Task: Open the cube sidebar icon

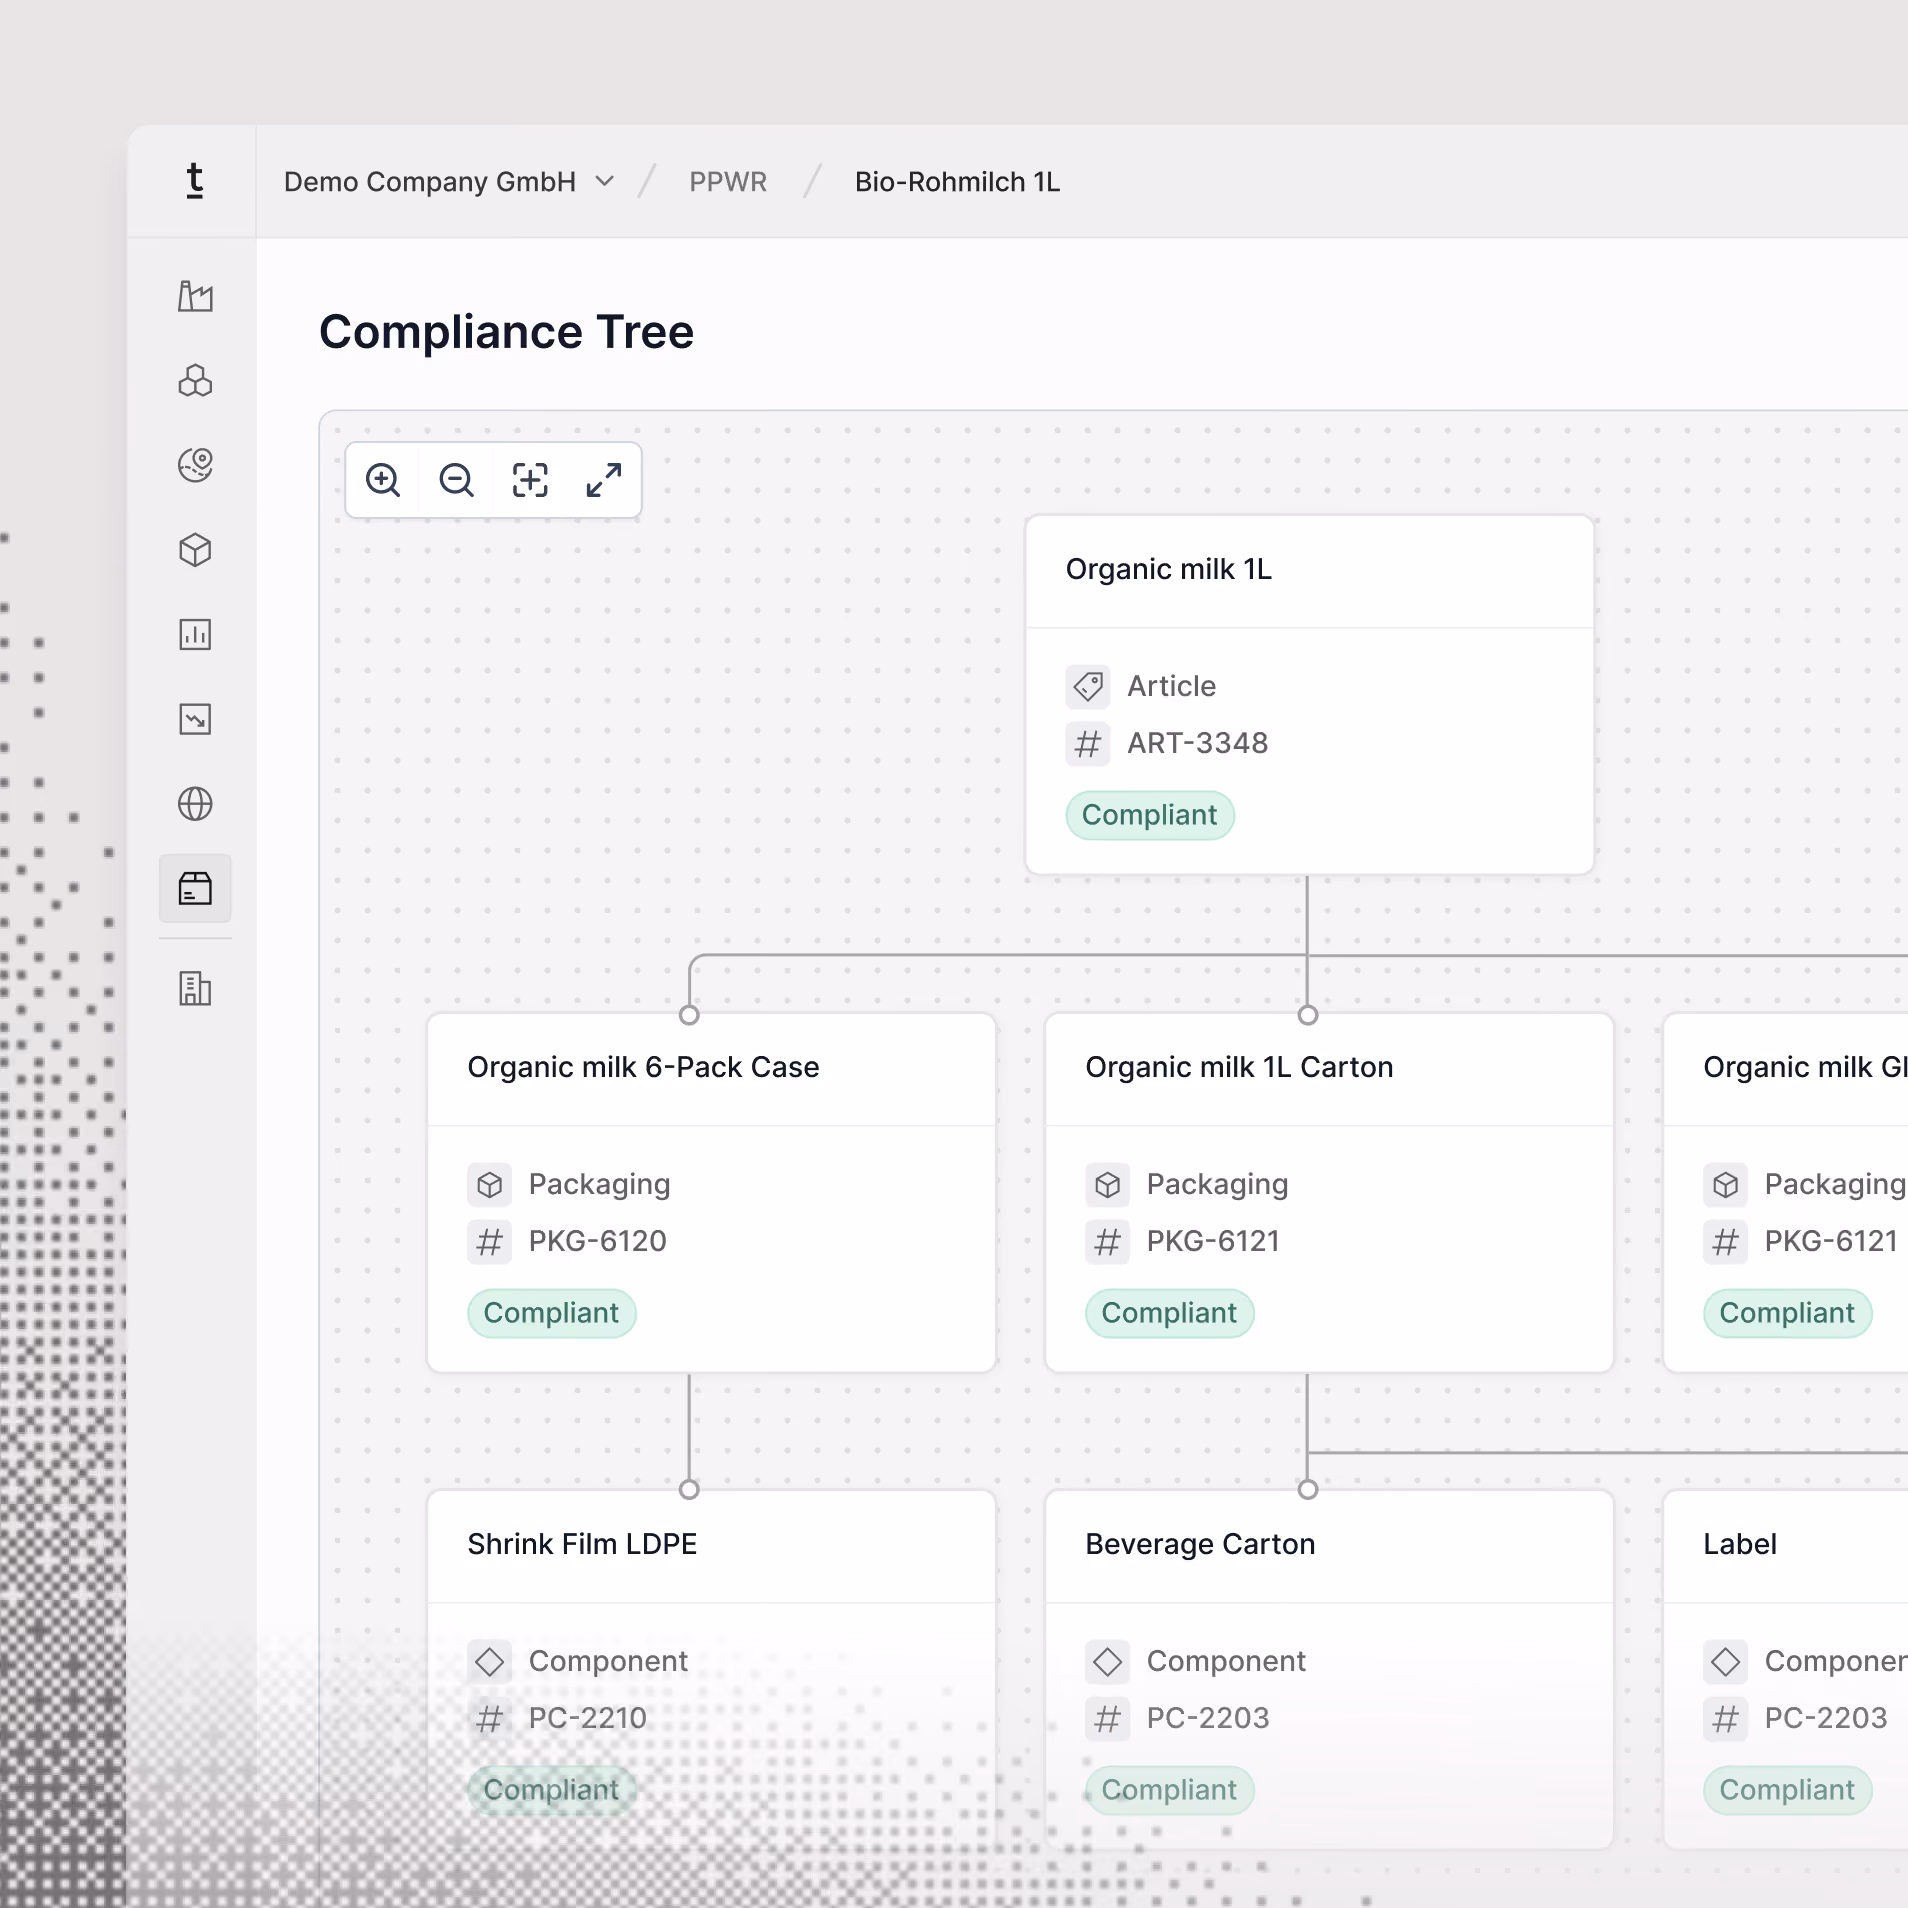Action: pos(195,550)
